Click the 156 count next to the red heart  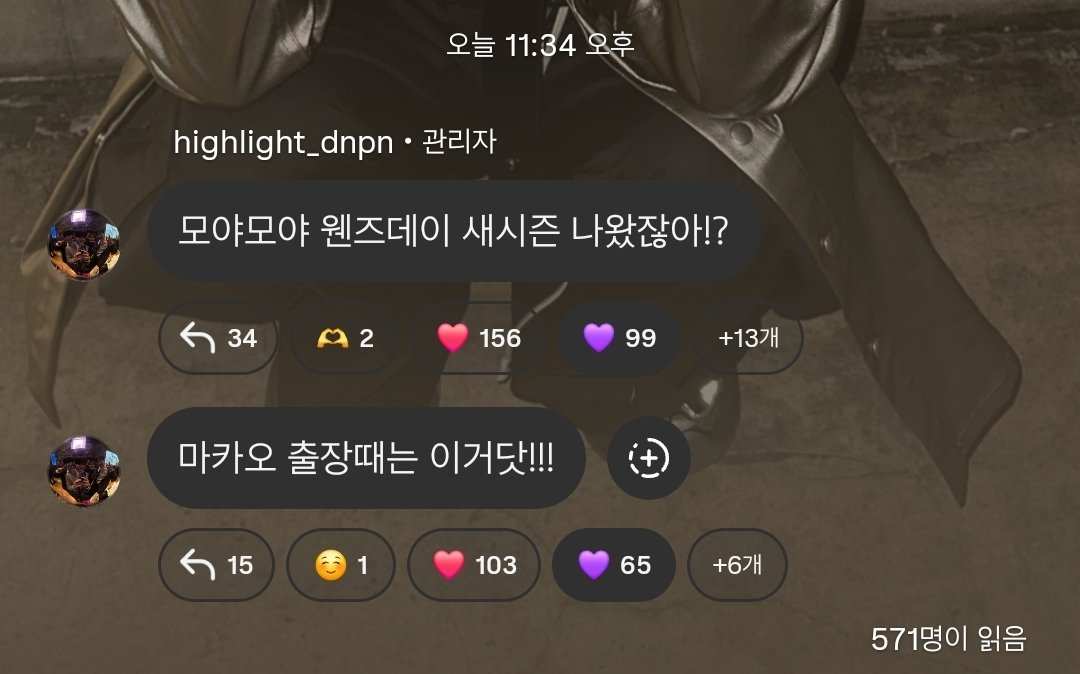pos(500,338)
